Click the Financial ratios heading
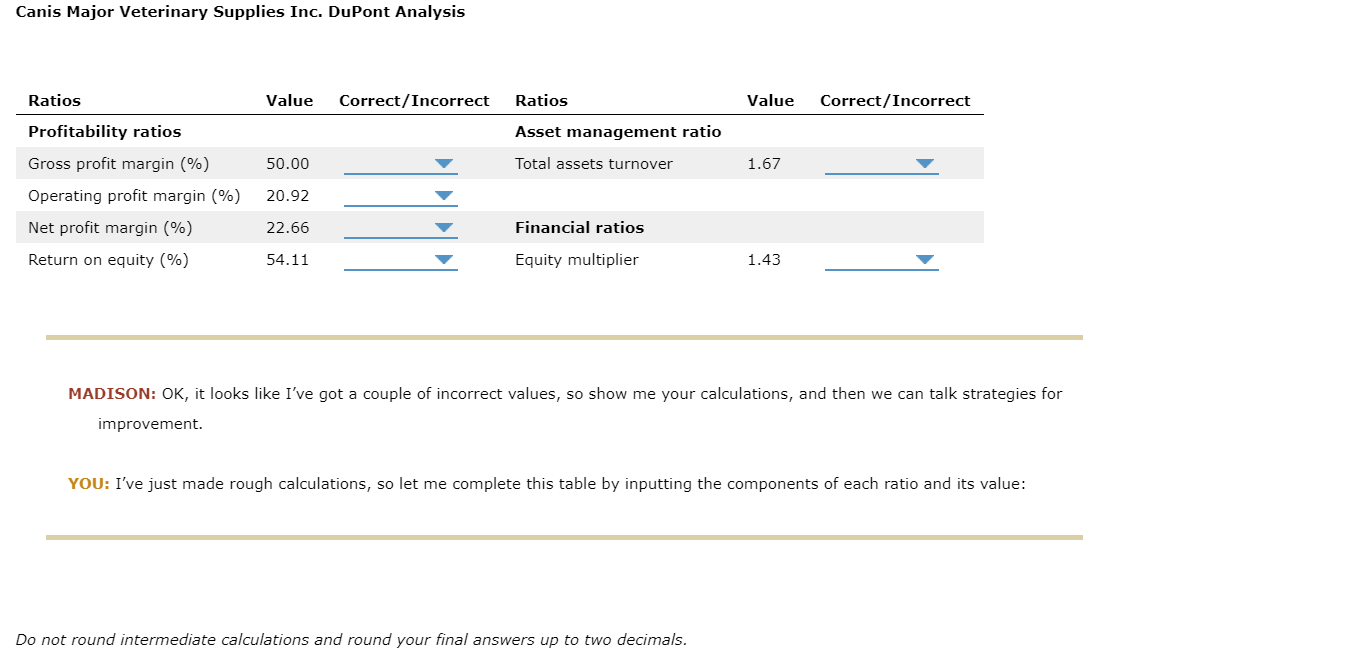The image size is (1346, 662). coord(580,228)
